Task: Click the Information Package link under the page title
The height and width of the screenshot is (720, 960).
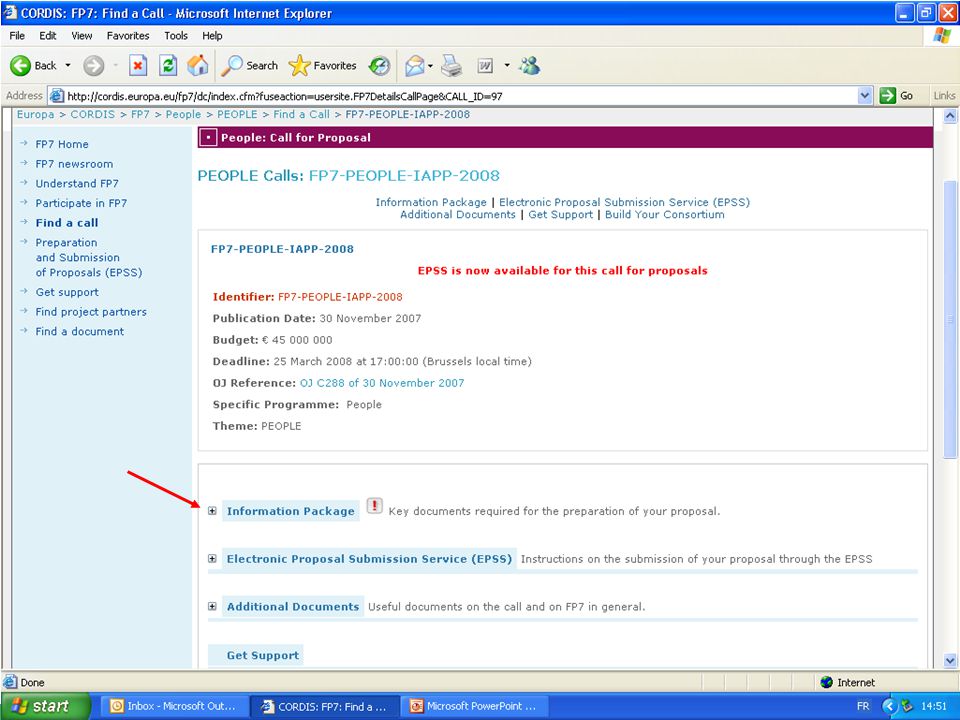Action: click(431, 202)
